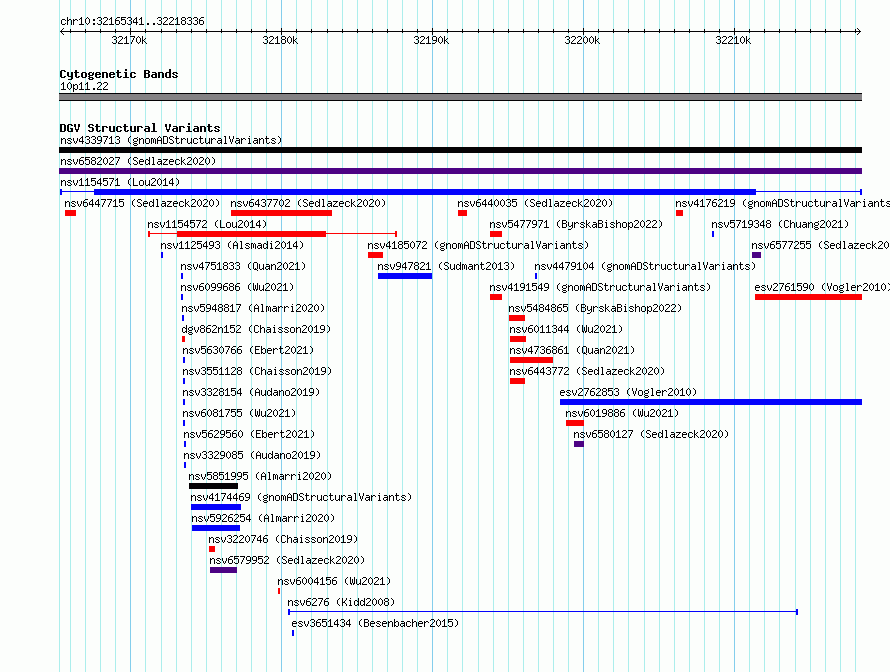Click nsv6443772 (Sedlazeck2020) label
This screenshot has height=672, width=890.
click(587, 371)
